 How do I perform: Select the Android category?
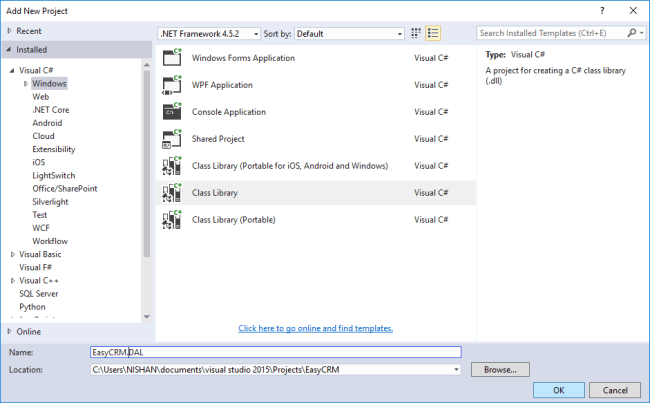pyautogui.click(x=47, y=123)
